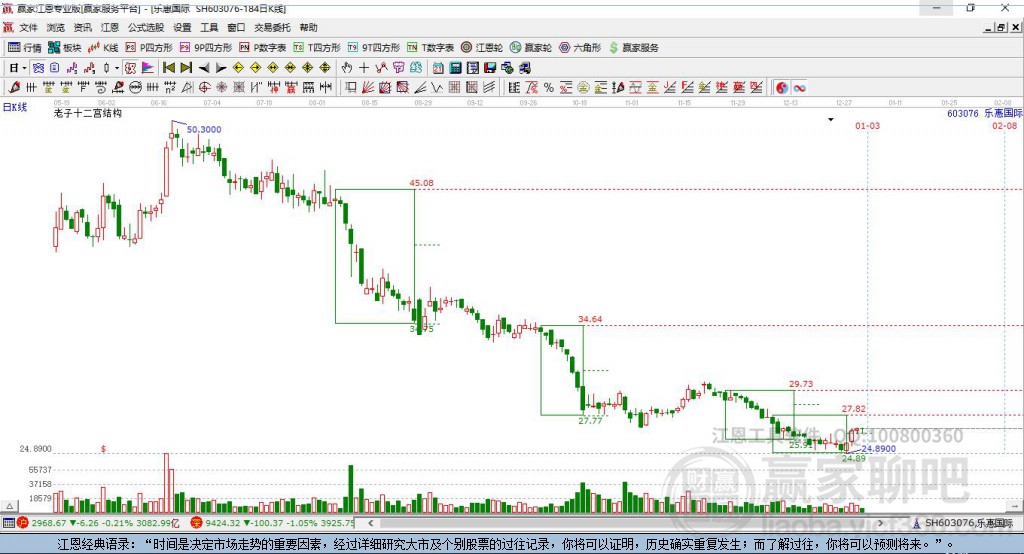Click the horizontal scrollbar right arrow

880,523
